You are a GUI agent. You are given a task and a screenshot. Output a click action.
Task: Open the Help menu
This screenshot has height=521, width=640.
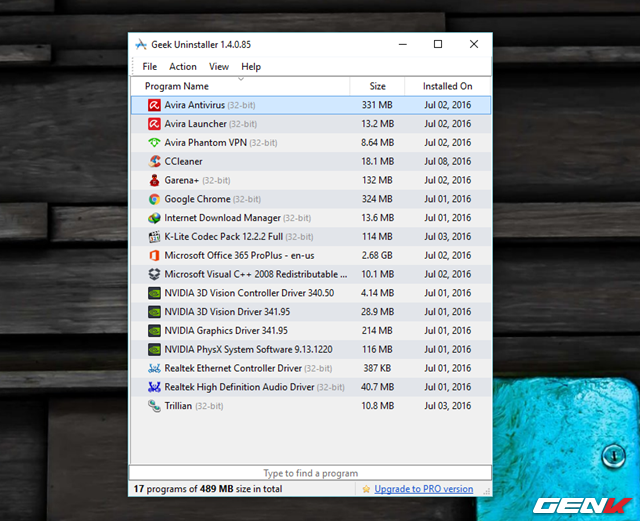tap(251, 67)
